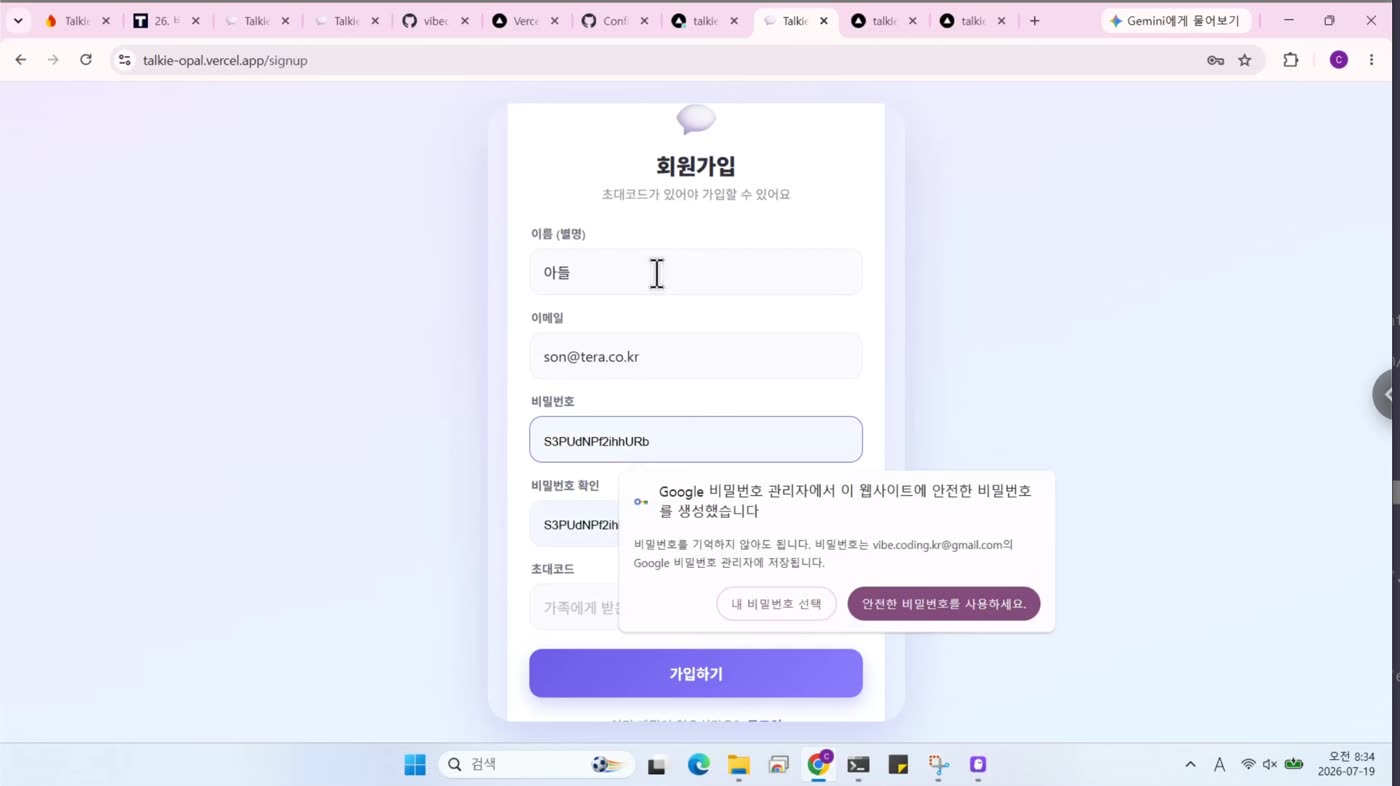Open Task View on the taskbar
The width and height of the screenshot is (1400, 786).
(x=657, y=766)
